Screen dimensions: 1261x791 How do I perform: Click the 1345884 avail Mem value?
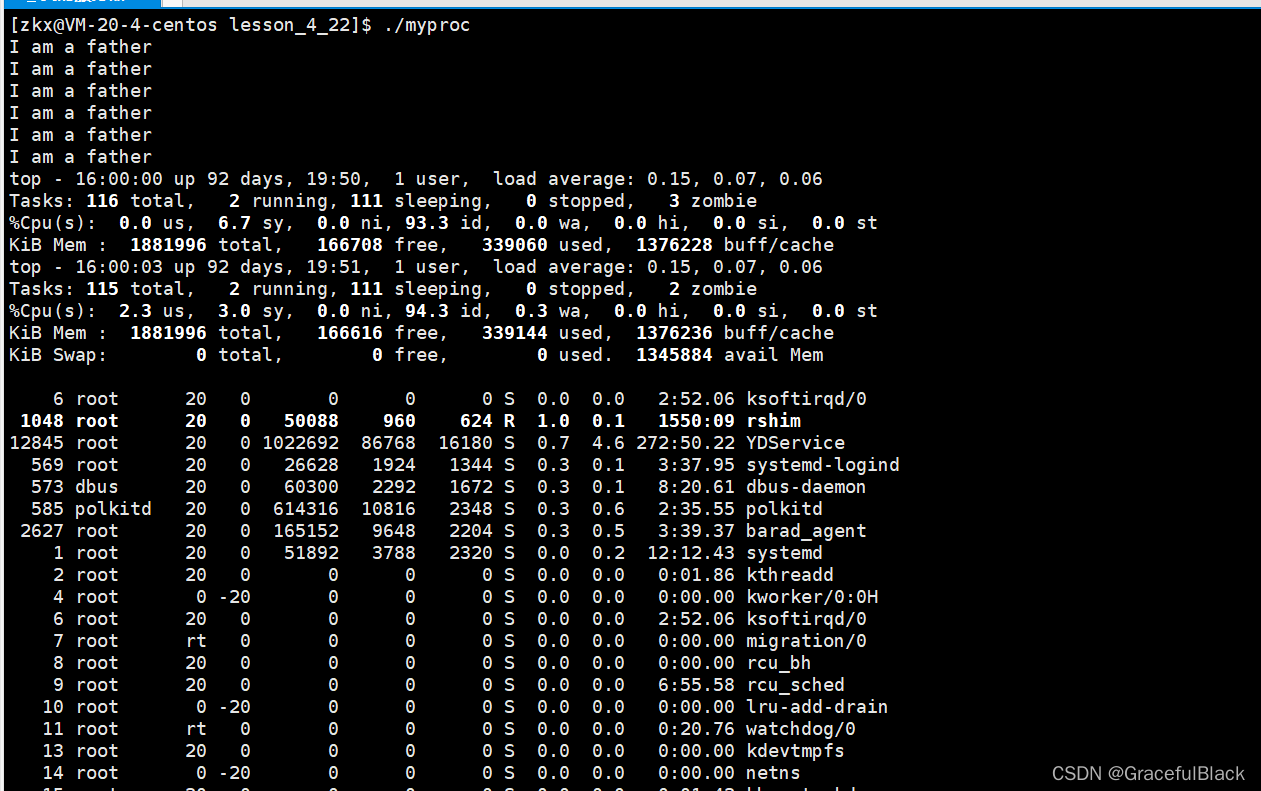click(x=674, y=355)
